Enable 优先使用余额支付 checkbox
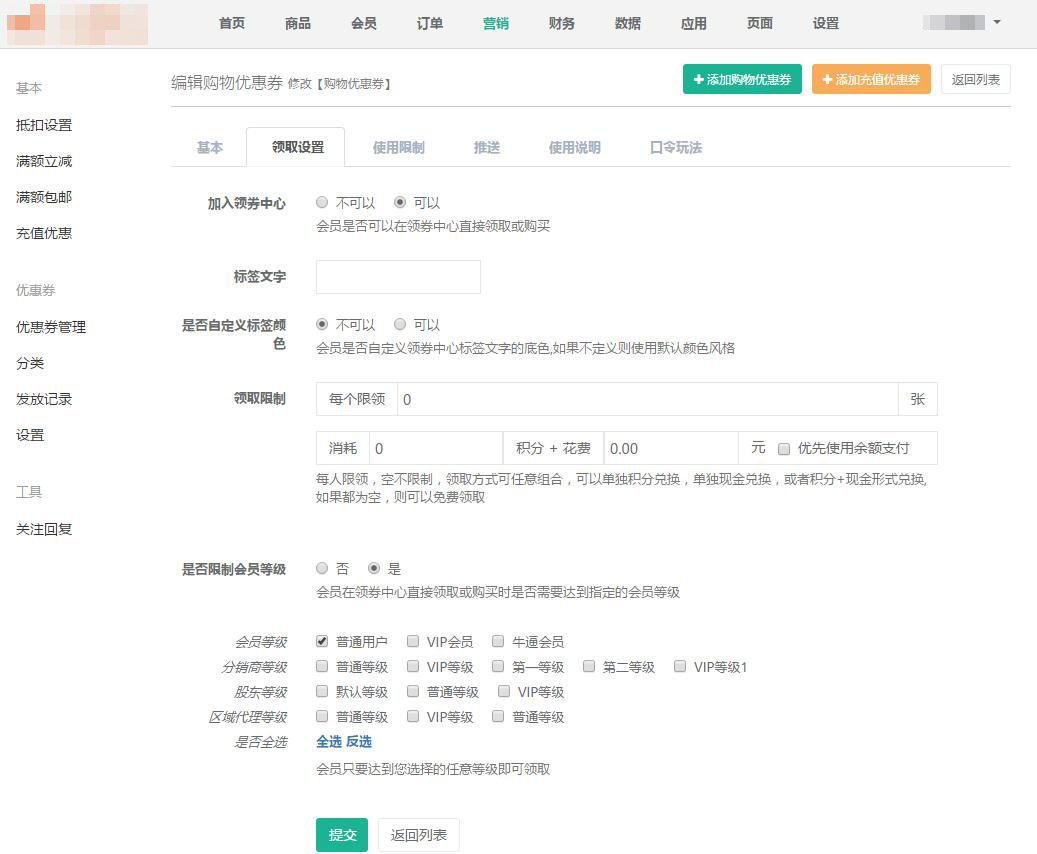The width and height of the screenshot is (1037, 854). [x=784, y=448]
